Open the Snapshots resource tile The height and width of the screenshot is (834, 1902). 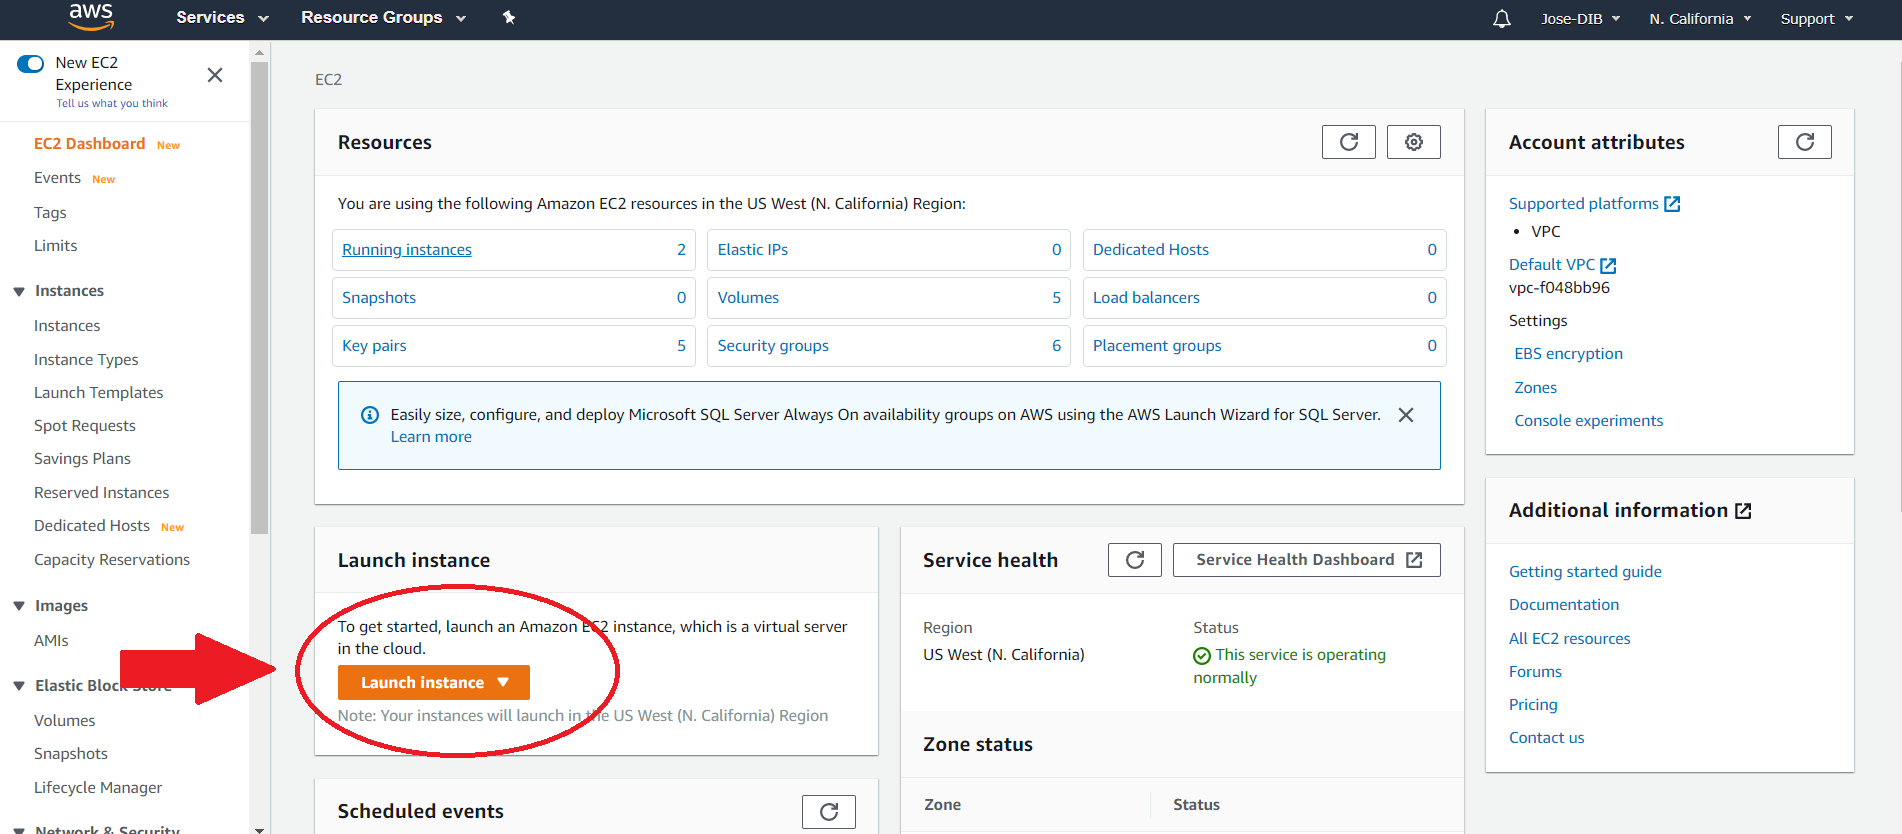[x=513, y=298]
